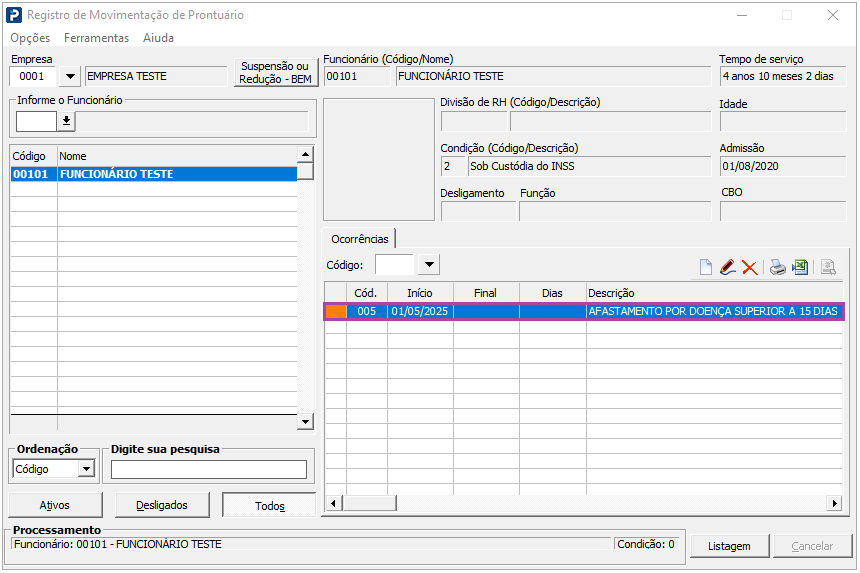Click the occurrences grid scroll right arrow
Screen dimensions: 860x573
click(834, 503)
